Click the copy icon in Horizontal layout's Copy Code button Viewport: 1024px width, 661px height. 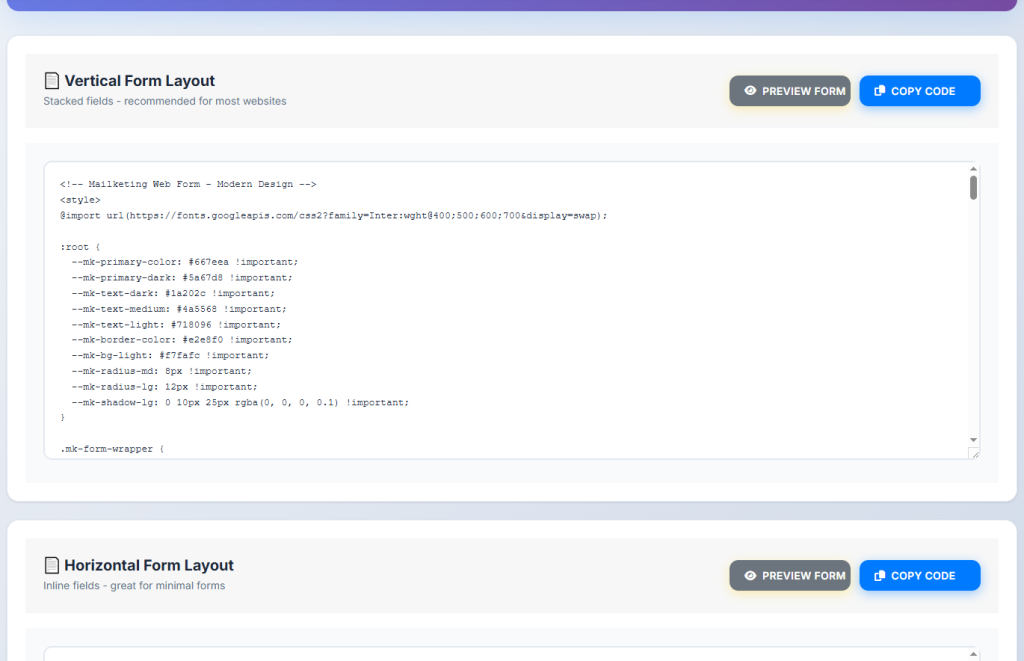pyautogui.click(x=879, y=576)
